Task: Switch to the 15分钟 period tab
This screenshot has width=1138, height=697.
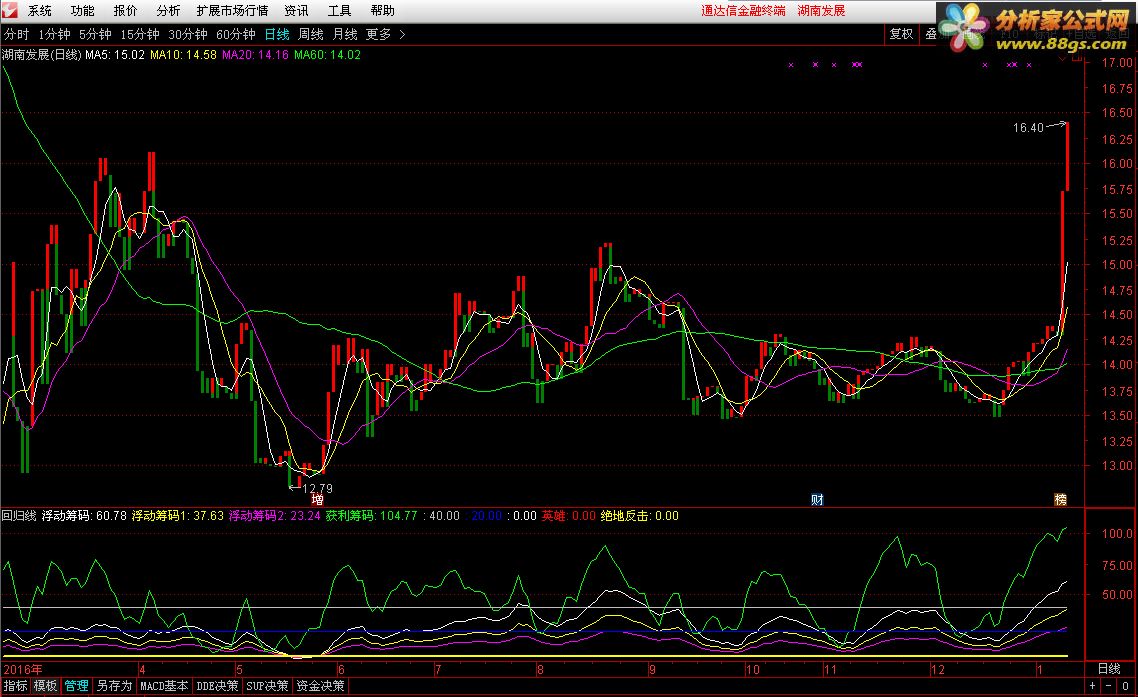Action: click(139, 34)
